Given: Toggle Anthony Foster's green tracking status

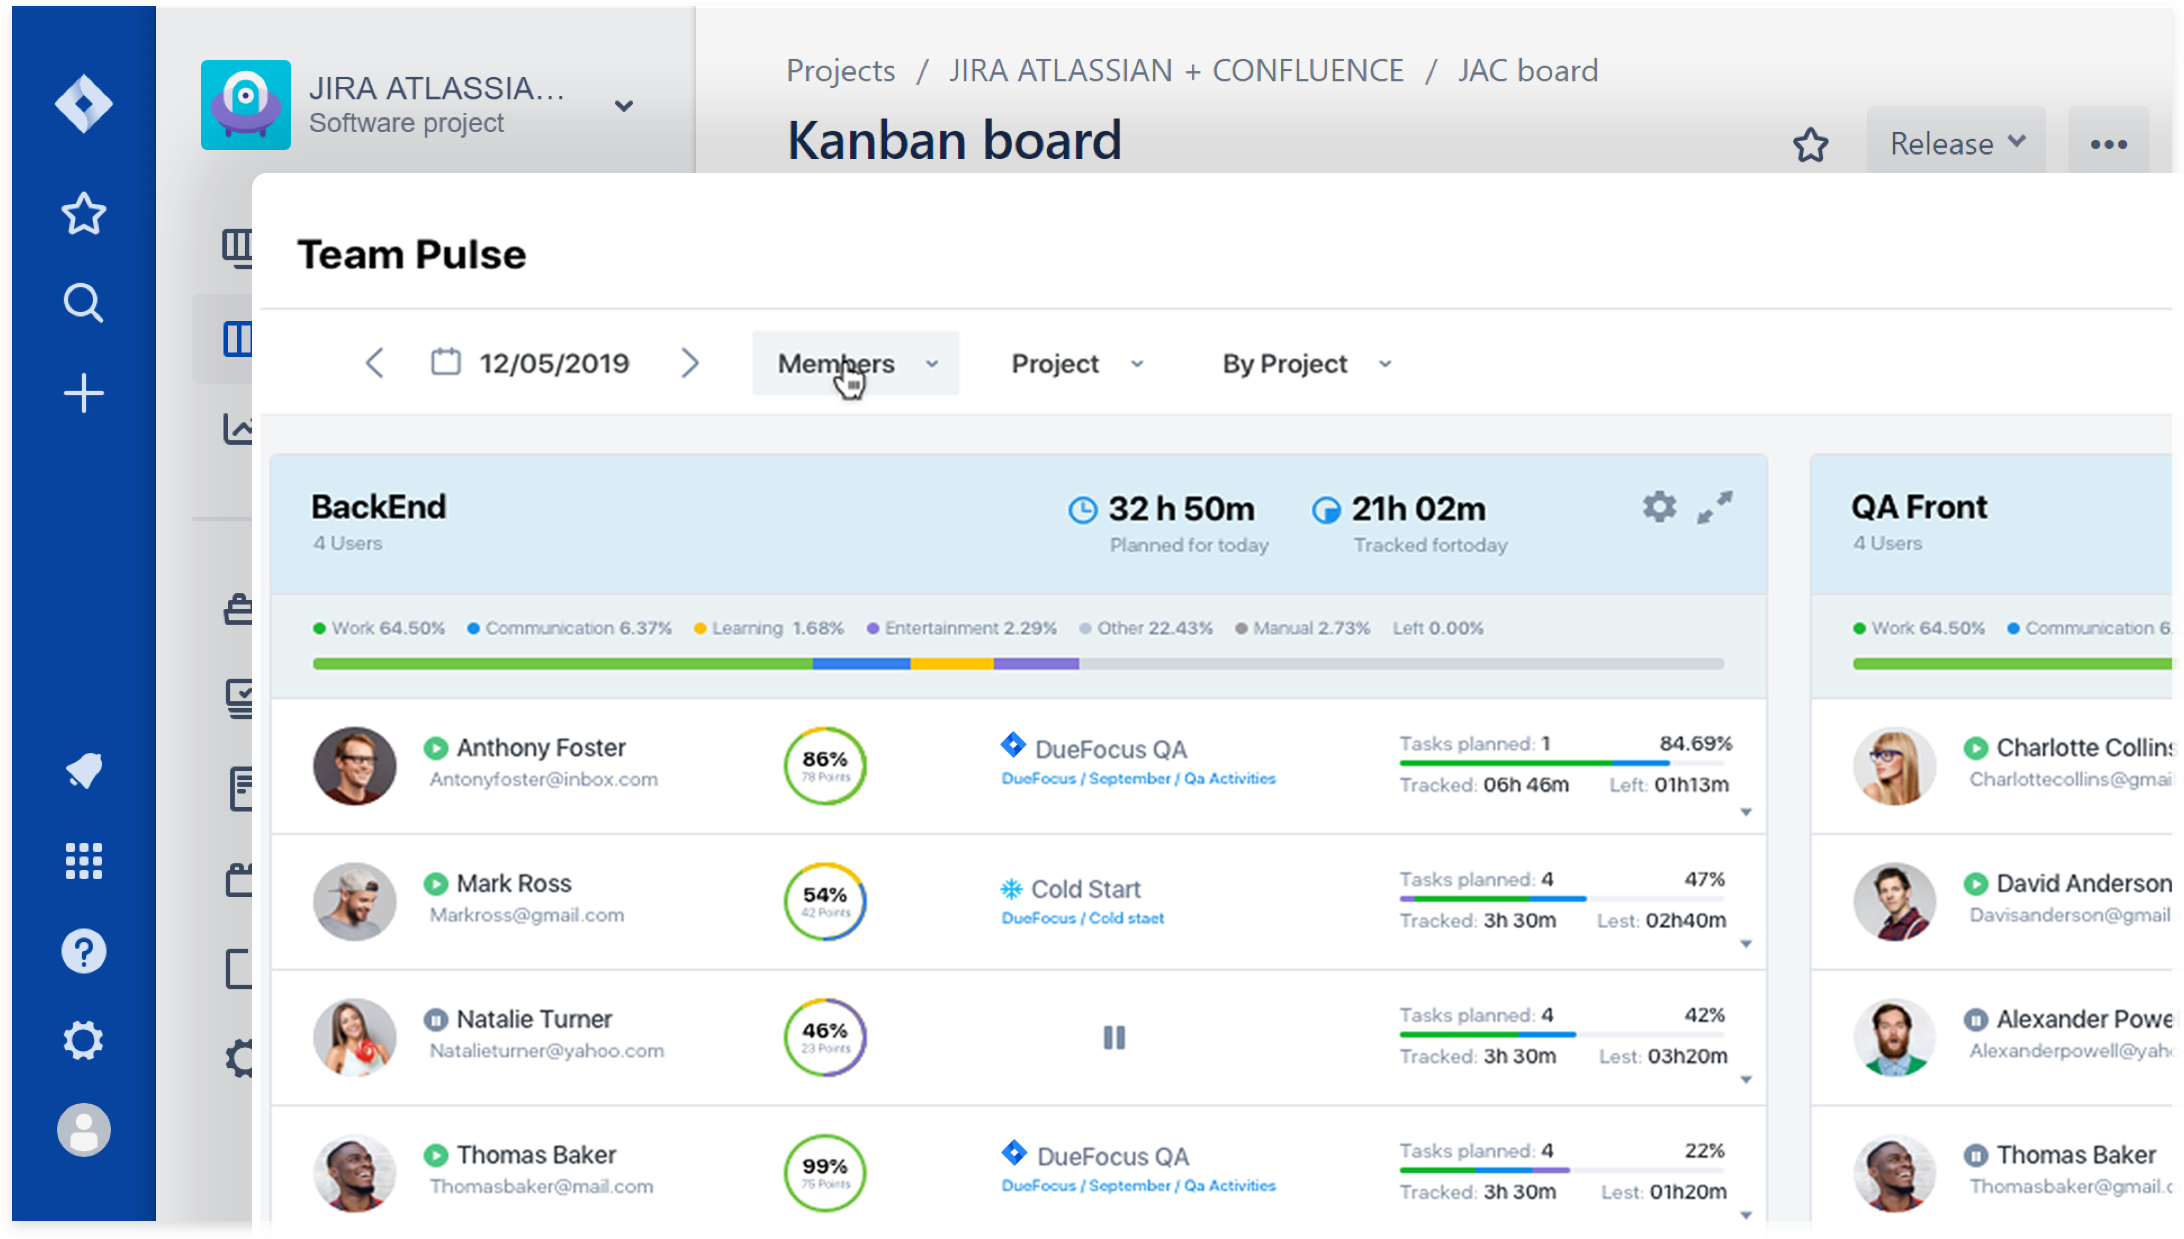Looking at the screenshot, I should pyautogui.click(x=435, y=748).
